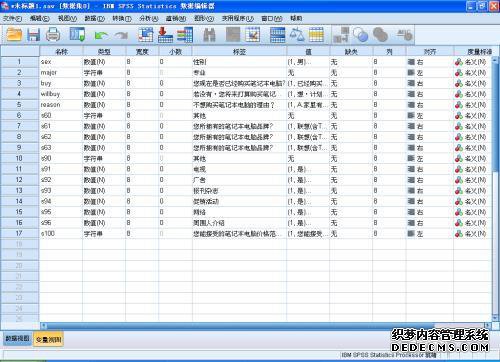The width and height of the screenshot is (500, 362).
Task: Click the Recall dialog toolbar icon
Action: click(77, 34)
